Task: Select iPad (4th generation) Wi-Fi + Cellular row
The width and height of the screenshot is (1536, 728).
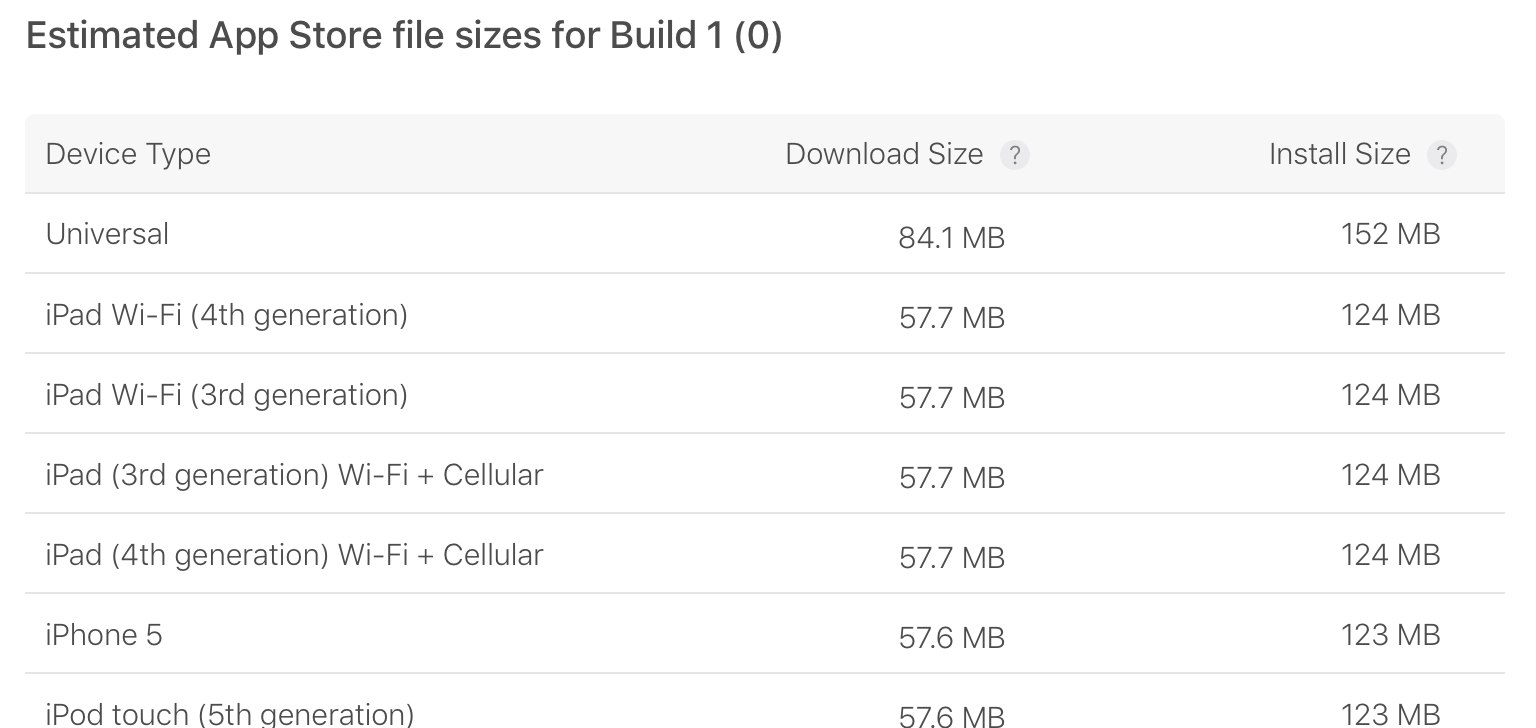Action: [x=294, y=555]
